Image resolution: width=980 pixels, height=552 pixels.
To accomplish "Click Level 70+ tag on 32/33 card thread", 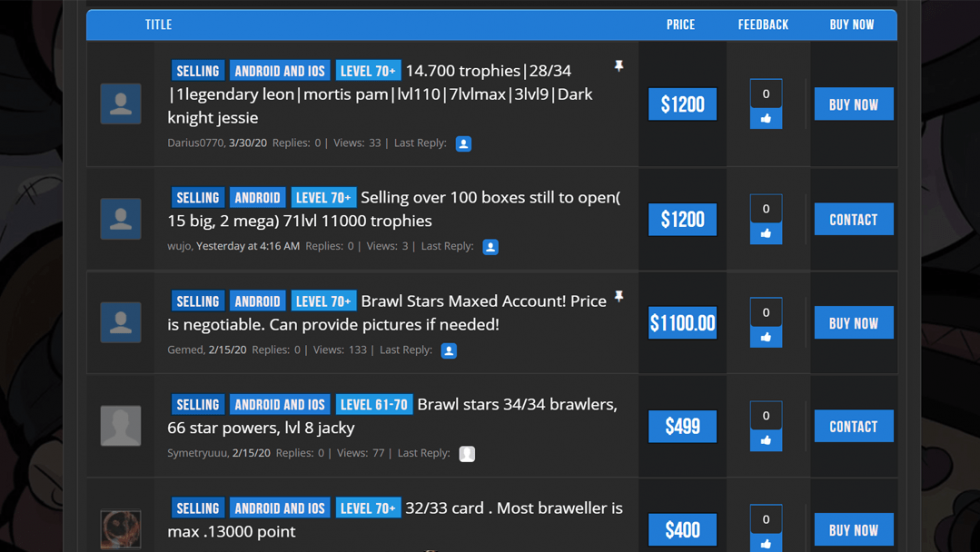I will coord(368,508).
